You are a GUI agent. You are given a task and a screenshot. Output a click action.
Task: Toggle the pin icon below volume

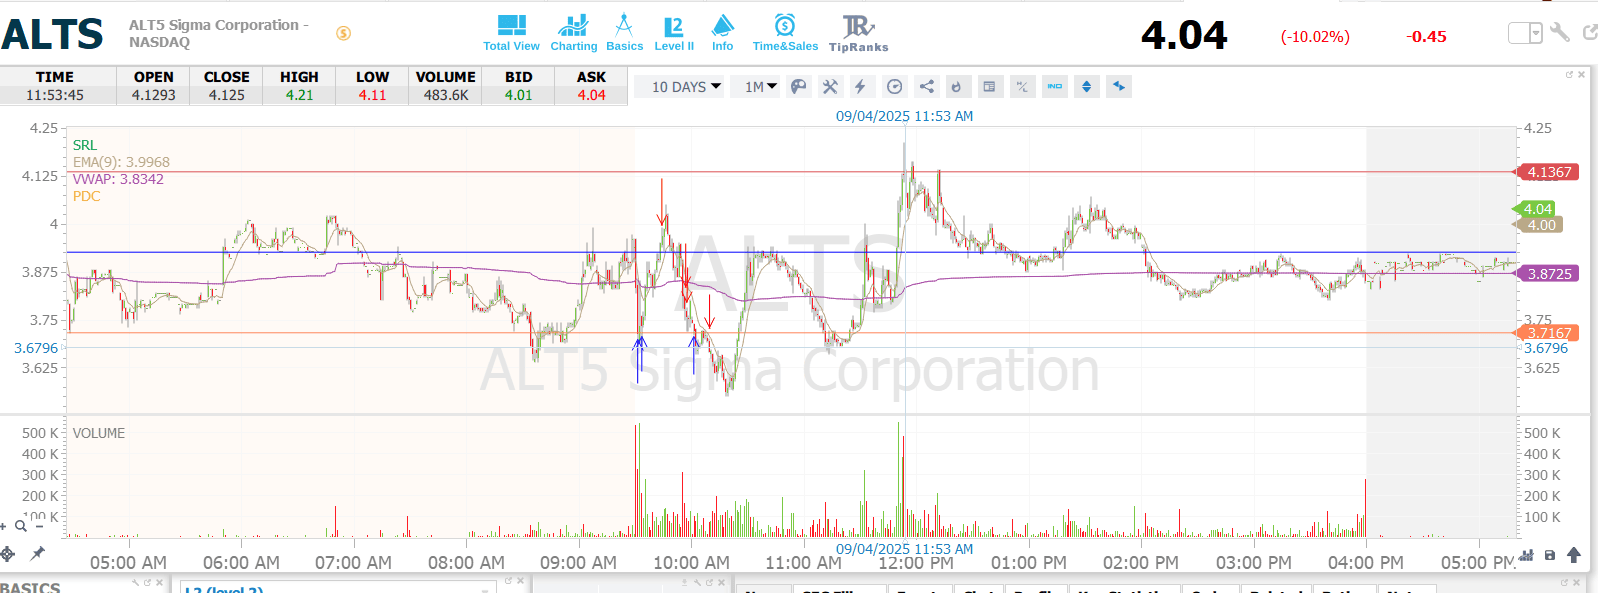38,552
